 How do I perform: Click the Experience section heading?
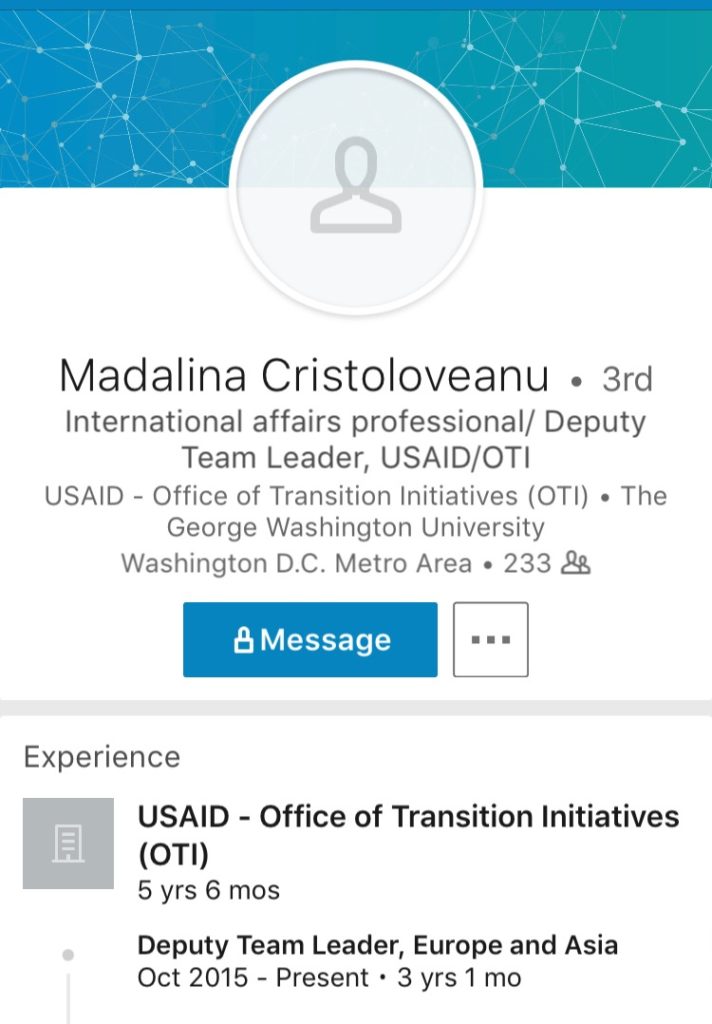point(102,757)
